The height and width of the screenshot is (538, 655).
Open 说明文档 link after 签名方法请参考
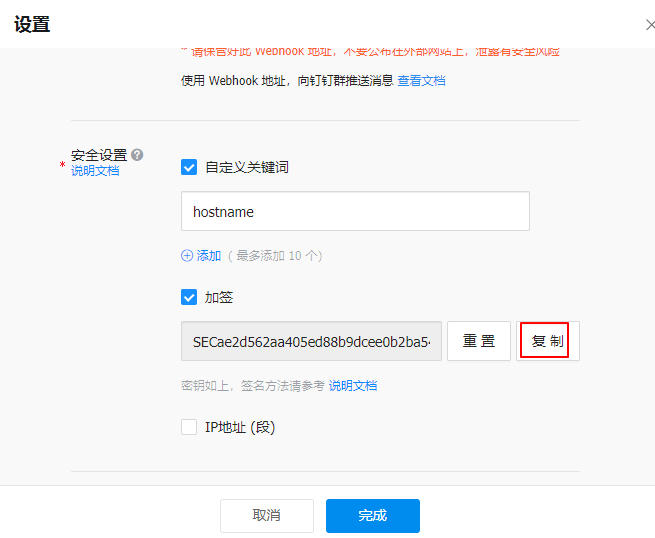pos(353,385)
